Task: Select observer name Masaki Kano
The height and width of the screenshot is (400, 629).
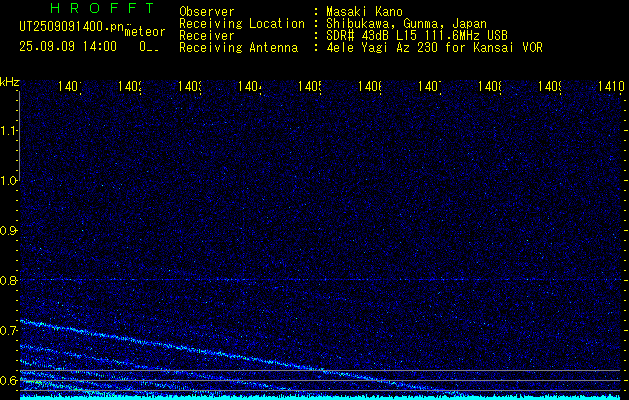Action: [364, 12]
